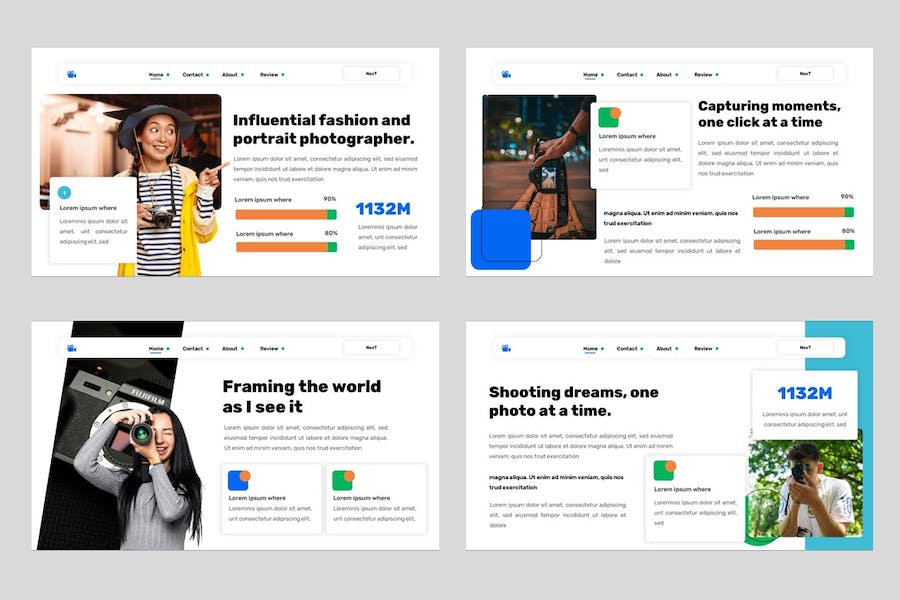Select green-orange icon in Shooting dreams card
900x600 pixels.
(665, 470)
